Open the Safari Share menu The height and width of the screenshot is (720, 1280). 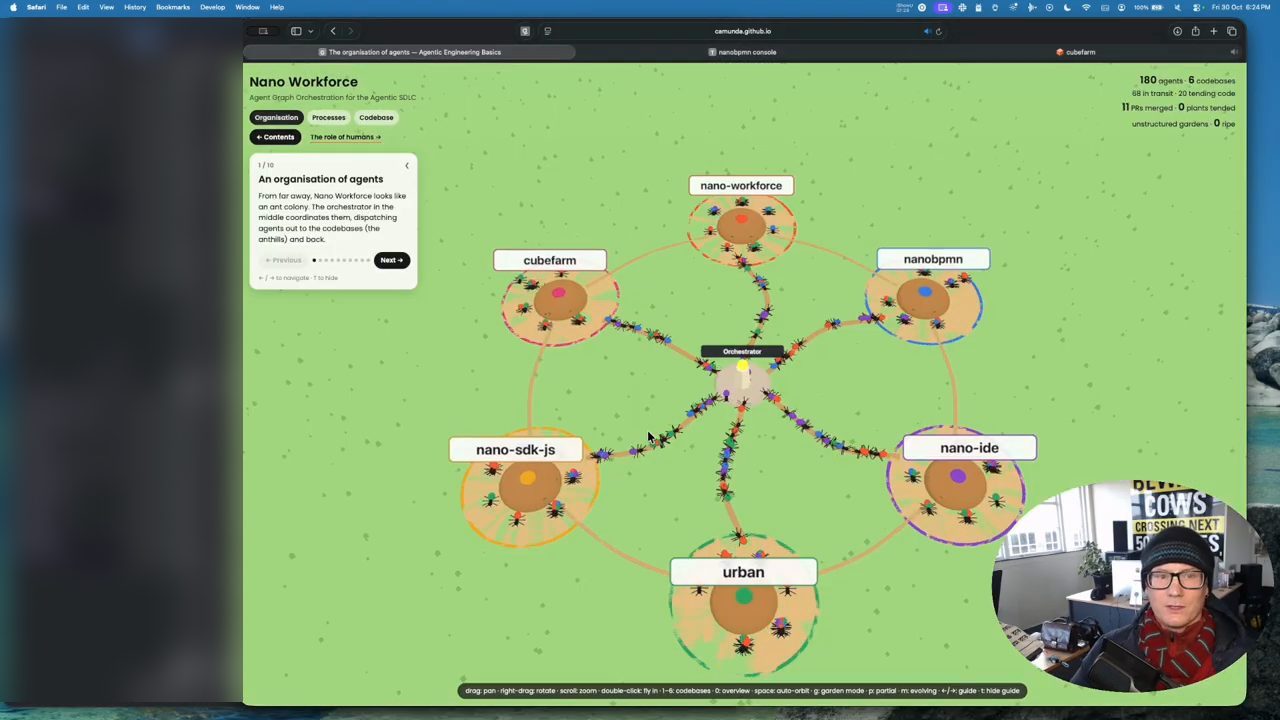(1195, 31)
